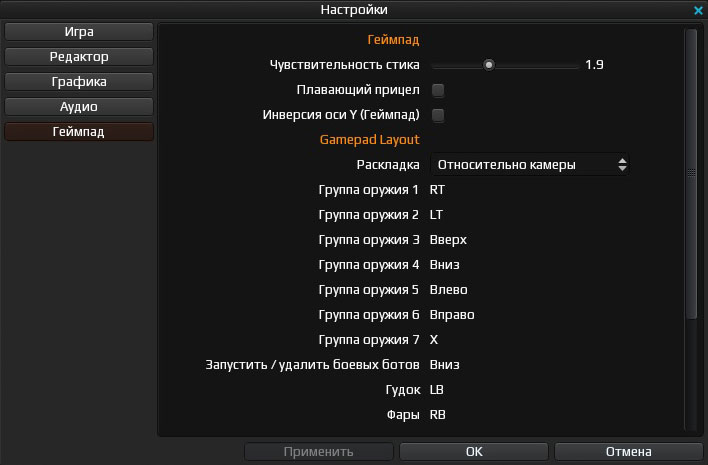Image resolution: width=708 pixels, height=465 pixels.
Task: Click the Гудок label
Action: point(403,390)
